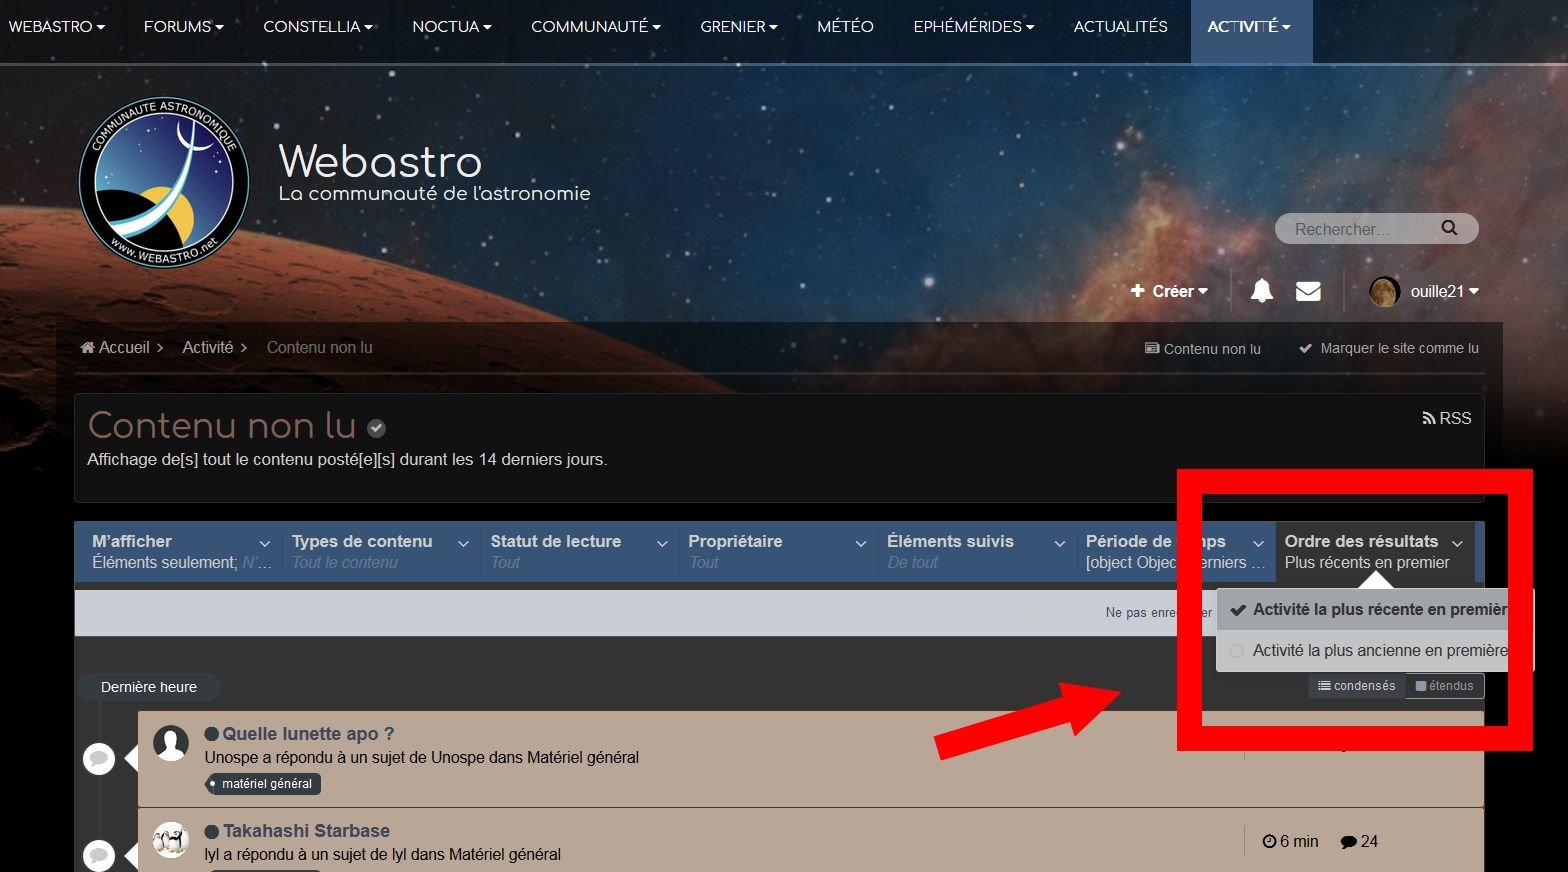Expand the M'afficher filter
This screenshot has width=1568, height=872.
tap(180, 551)
